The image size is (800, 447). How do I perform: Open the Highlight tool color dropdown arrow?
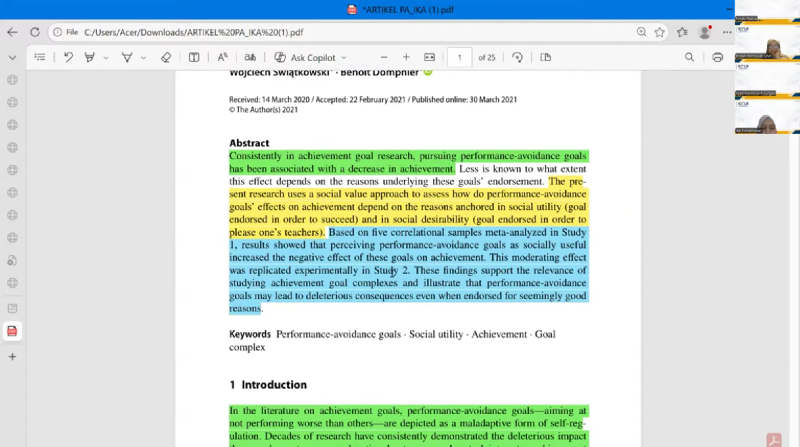[x=106, y=58]
